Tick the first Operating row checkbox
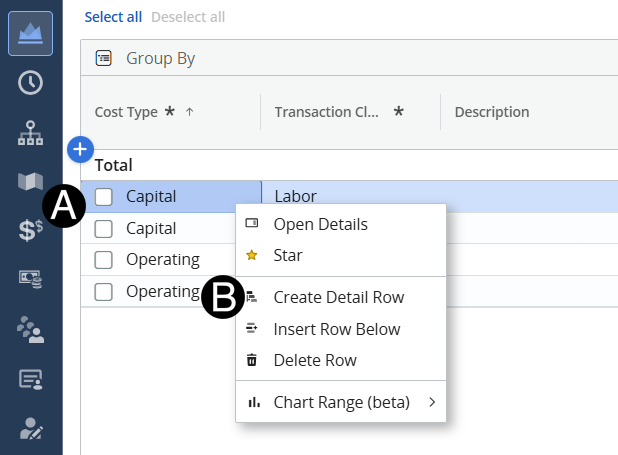The image size is (618, 455). [x=104, y=260]
